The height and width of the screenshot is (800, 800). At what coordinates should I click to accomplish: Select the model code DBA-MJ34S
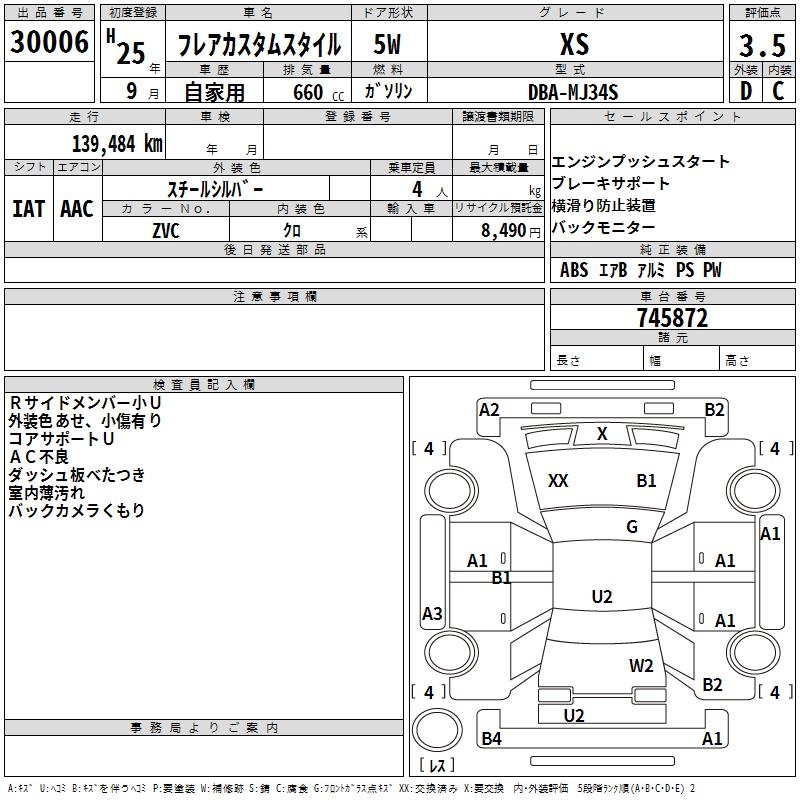point(573,92)
